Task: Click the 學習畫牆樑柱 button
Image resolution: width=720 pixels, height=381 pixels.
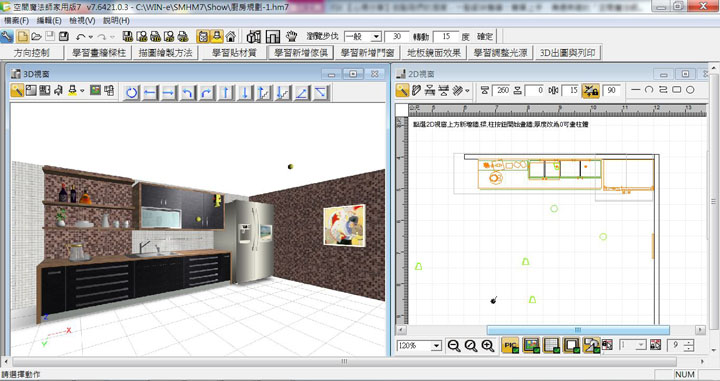Action: pyautogui.click(x=99, y=53)
